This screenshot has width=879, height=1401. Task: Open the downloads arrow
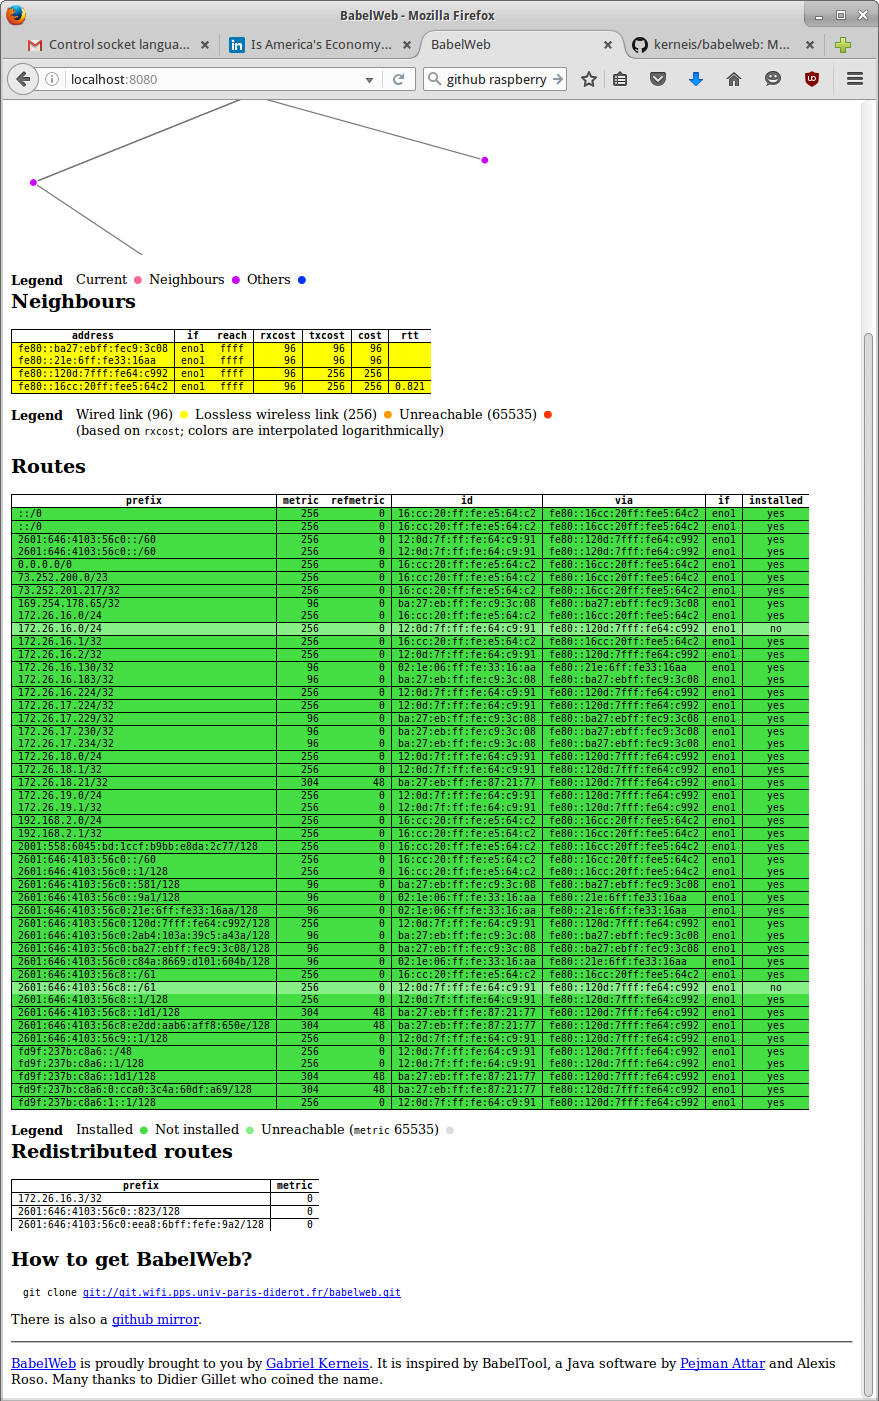pos(696,79)
